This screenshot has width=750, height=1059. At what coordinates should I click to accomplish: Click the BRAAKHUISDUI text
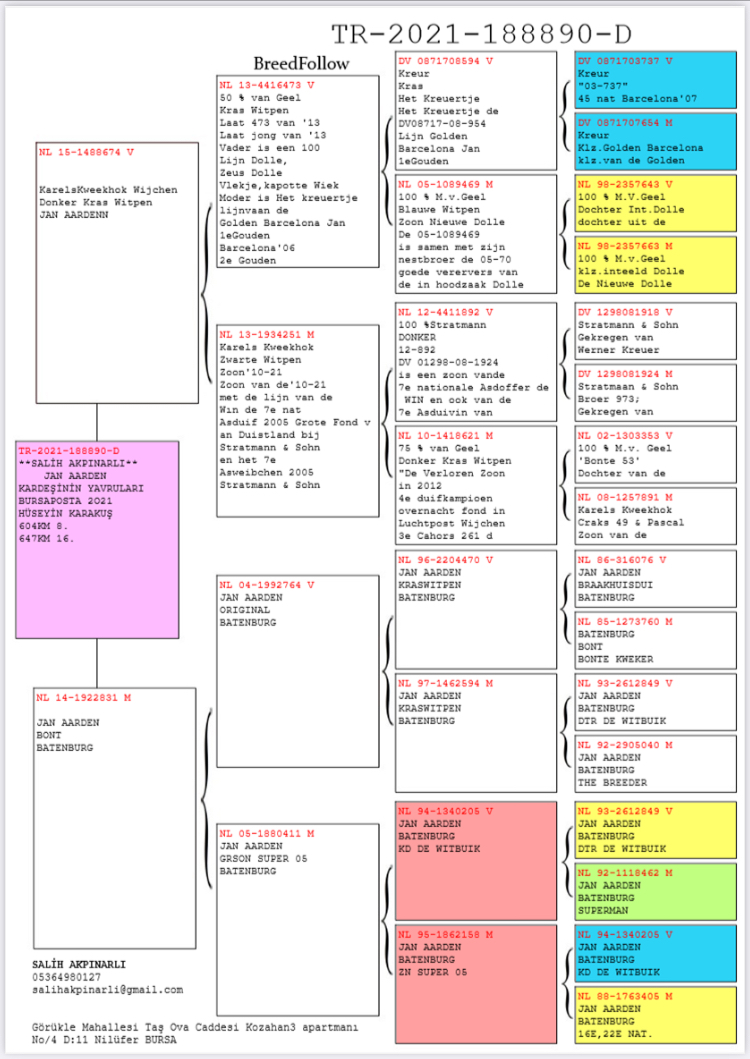[x=616, y=585]
